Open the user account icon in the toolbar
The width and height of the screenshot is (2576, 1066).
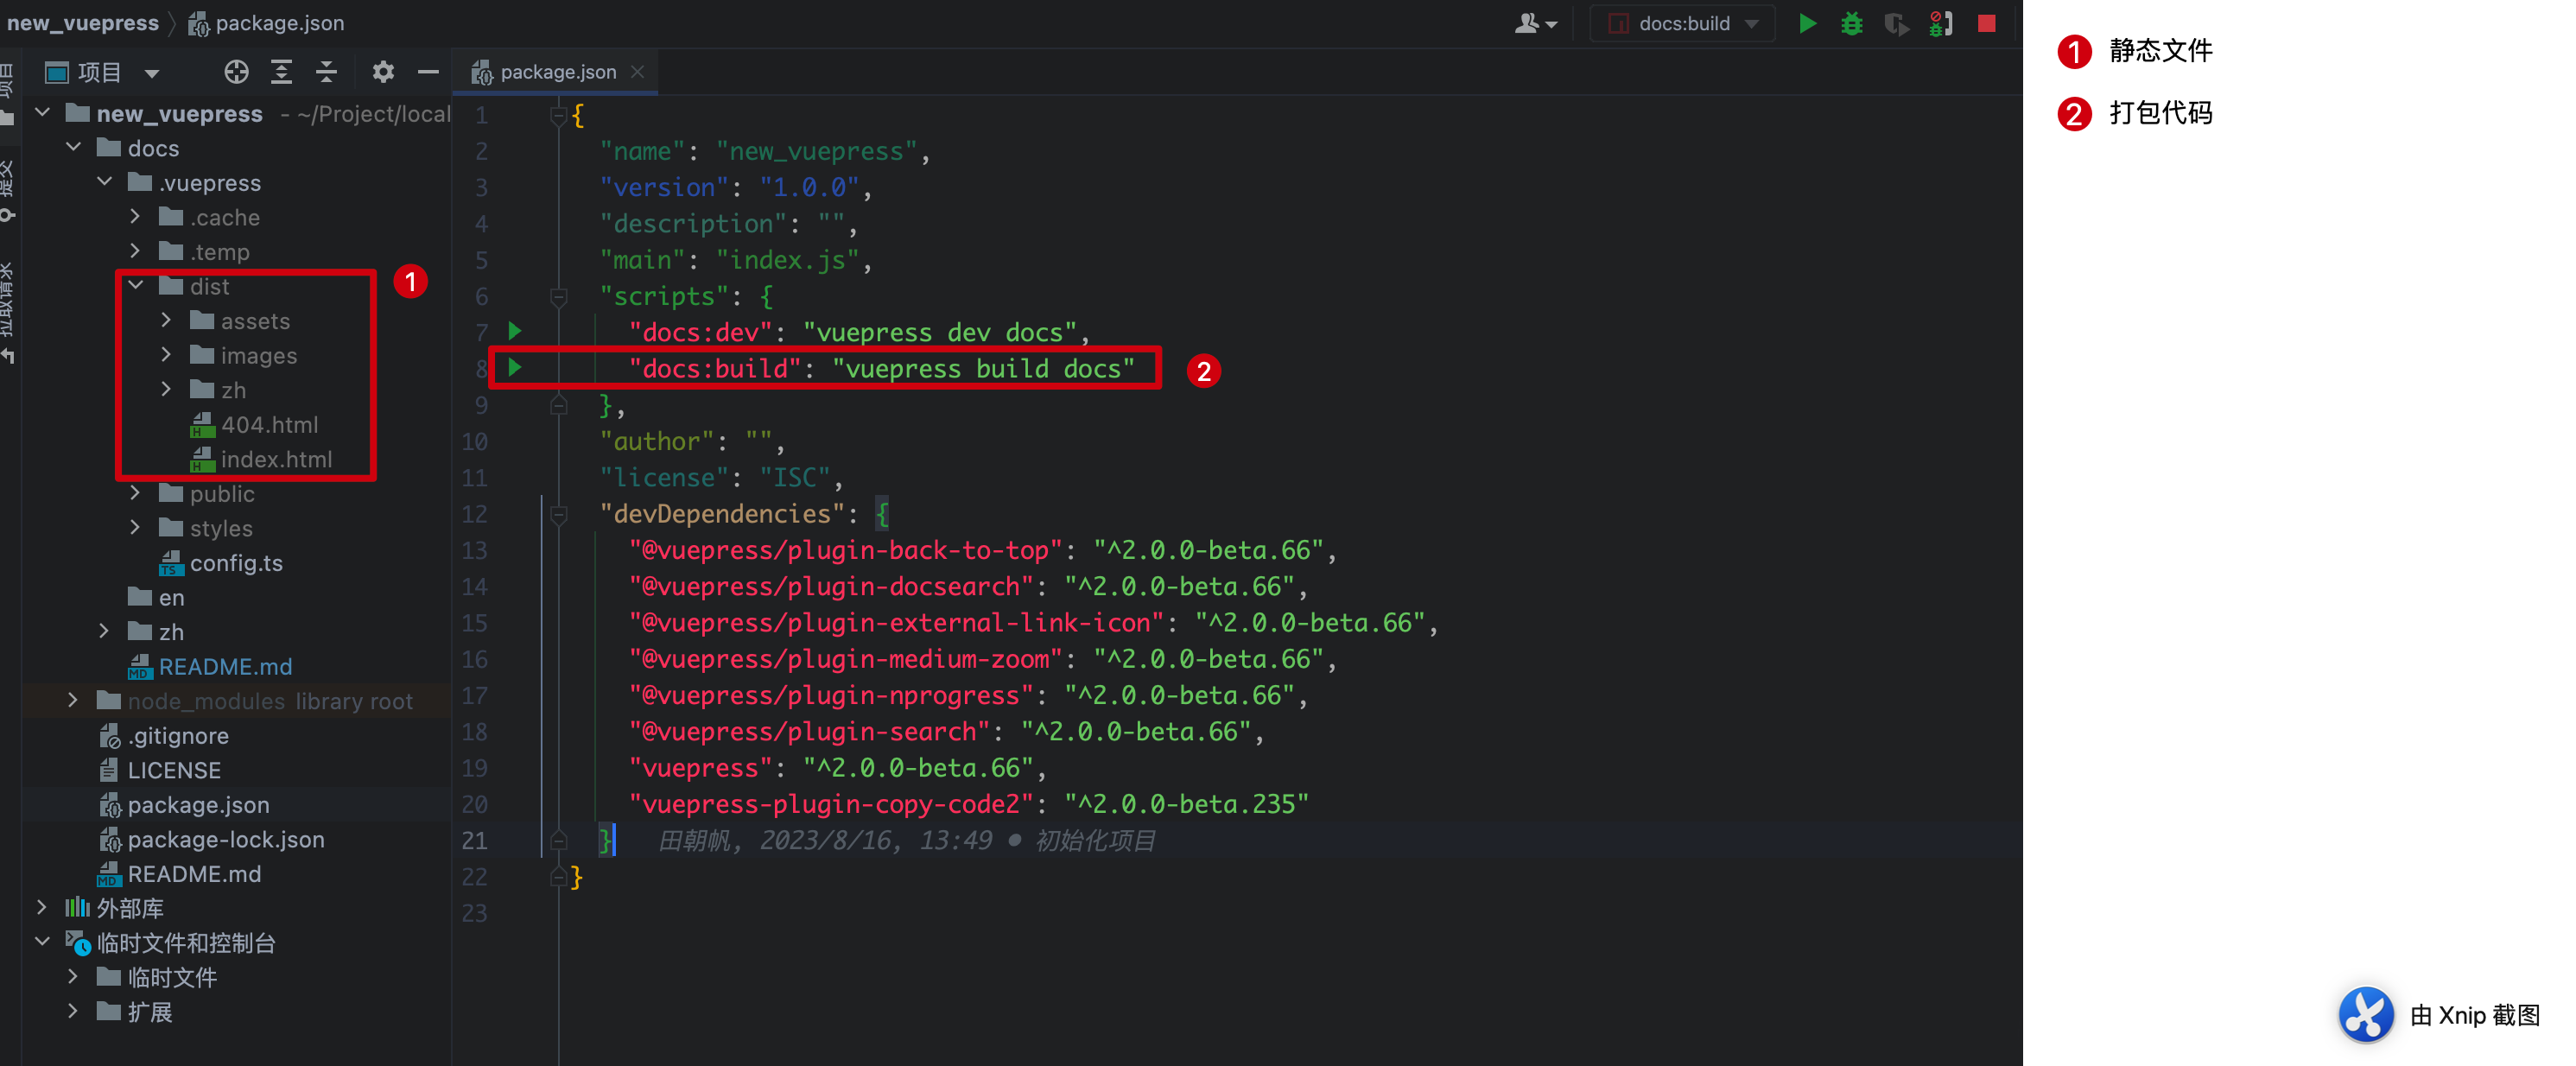[1535, 23]
